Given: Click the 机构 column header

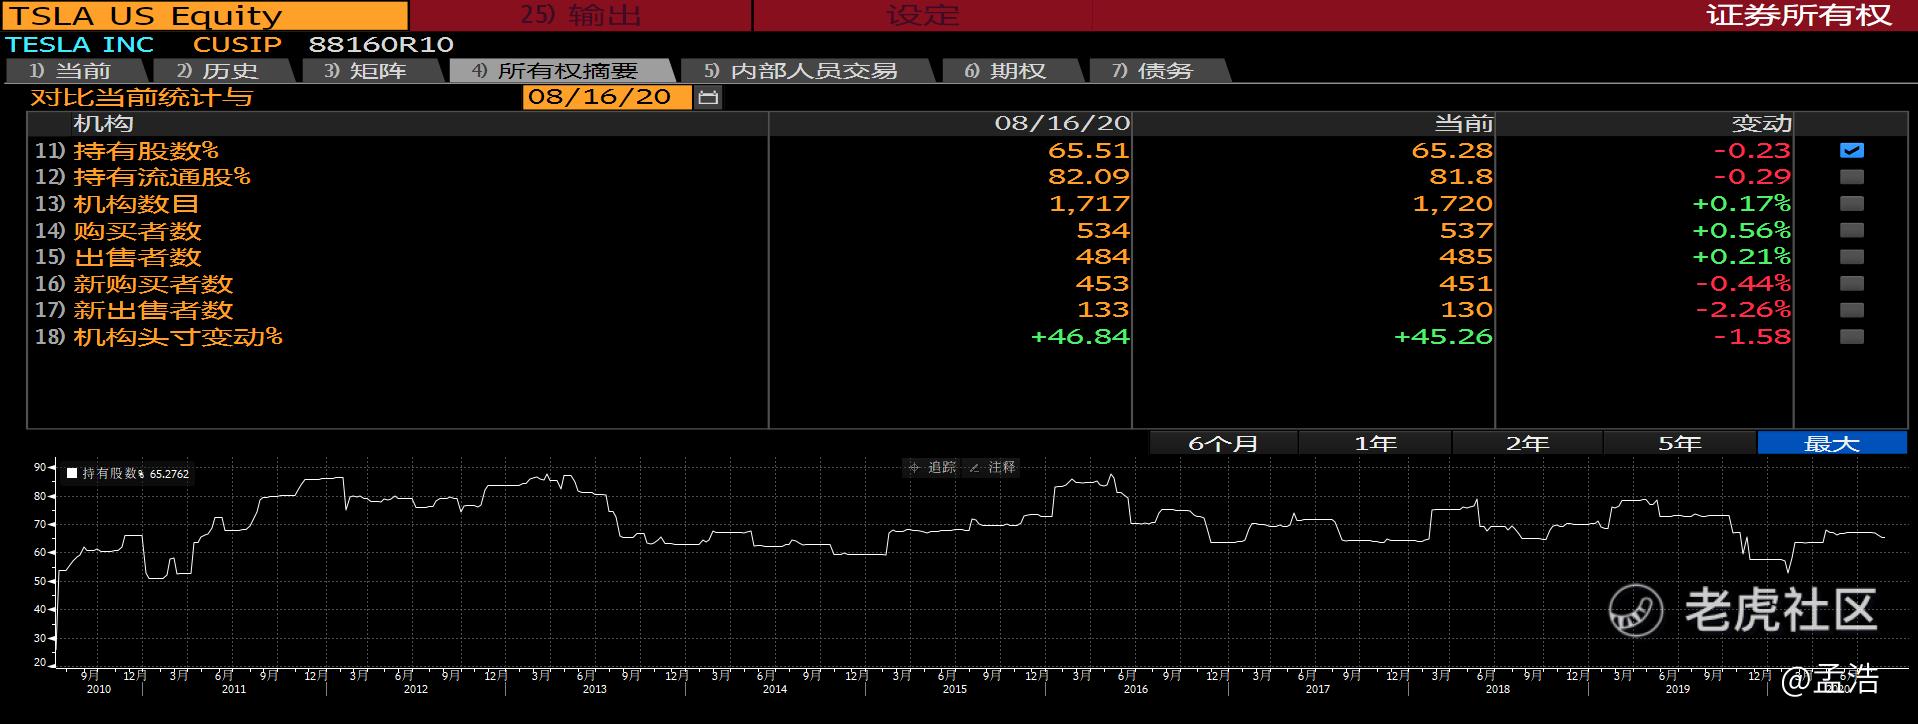Looking at the screenshot, I should coord(103,123).
